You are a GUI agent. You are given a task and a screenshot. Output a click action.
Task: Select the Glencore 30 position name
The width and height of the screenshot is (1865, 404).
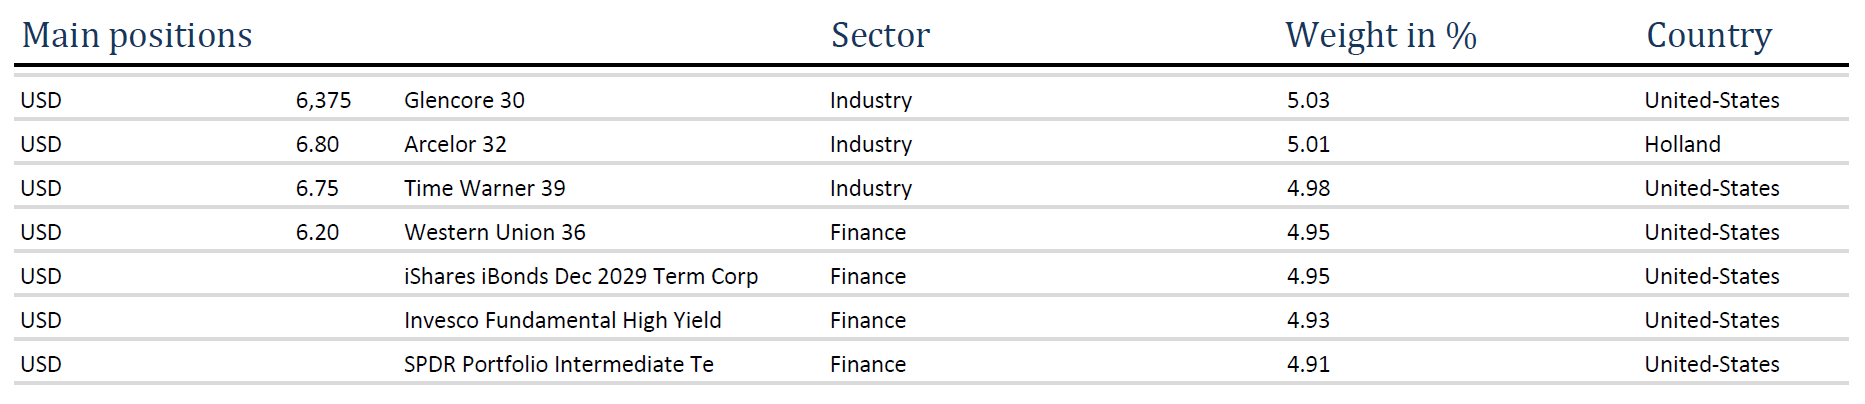[x=464, y=100]
